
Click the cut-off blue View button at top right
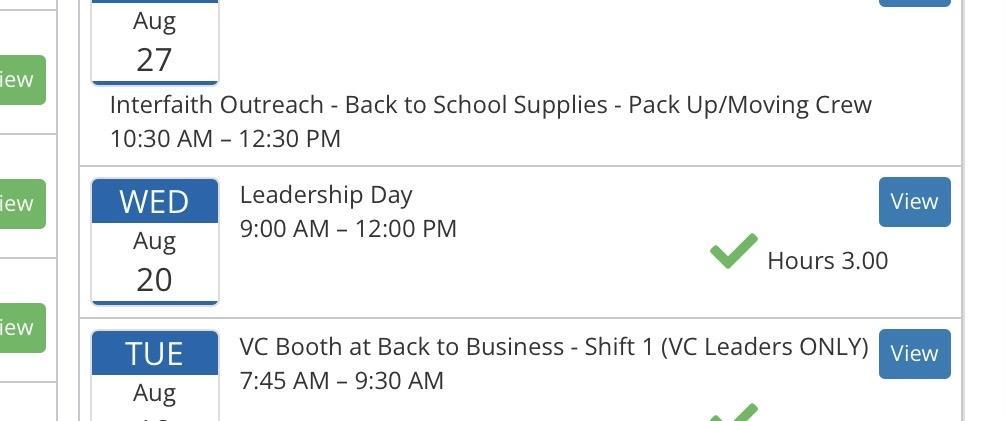coord(914,3)
